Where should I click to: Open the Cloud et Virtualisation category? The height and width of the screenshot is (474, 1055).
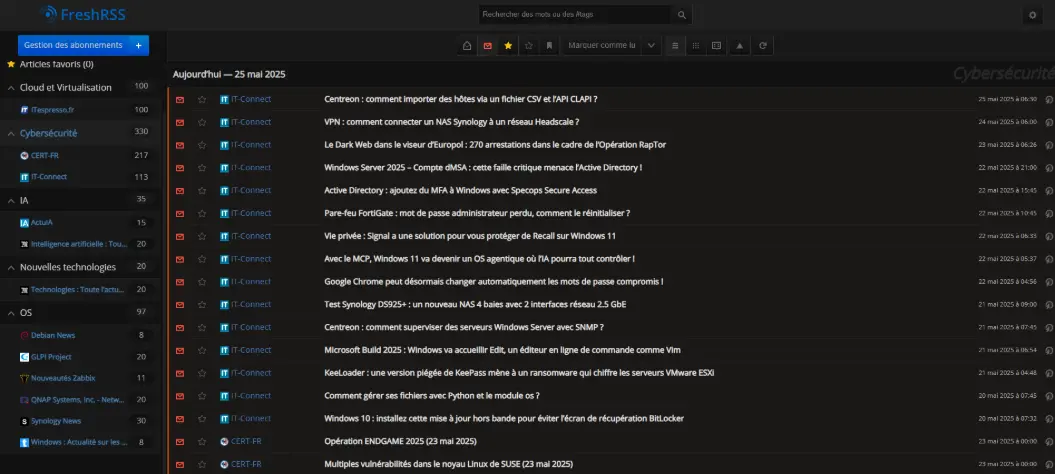[66, 88]
